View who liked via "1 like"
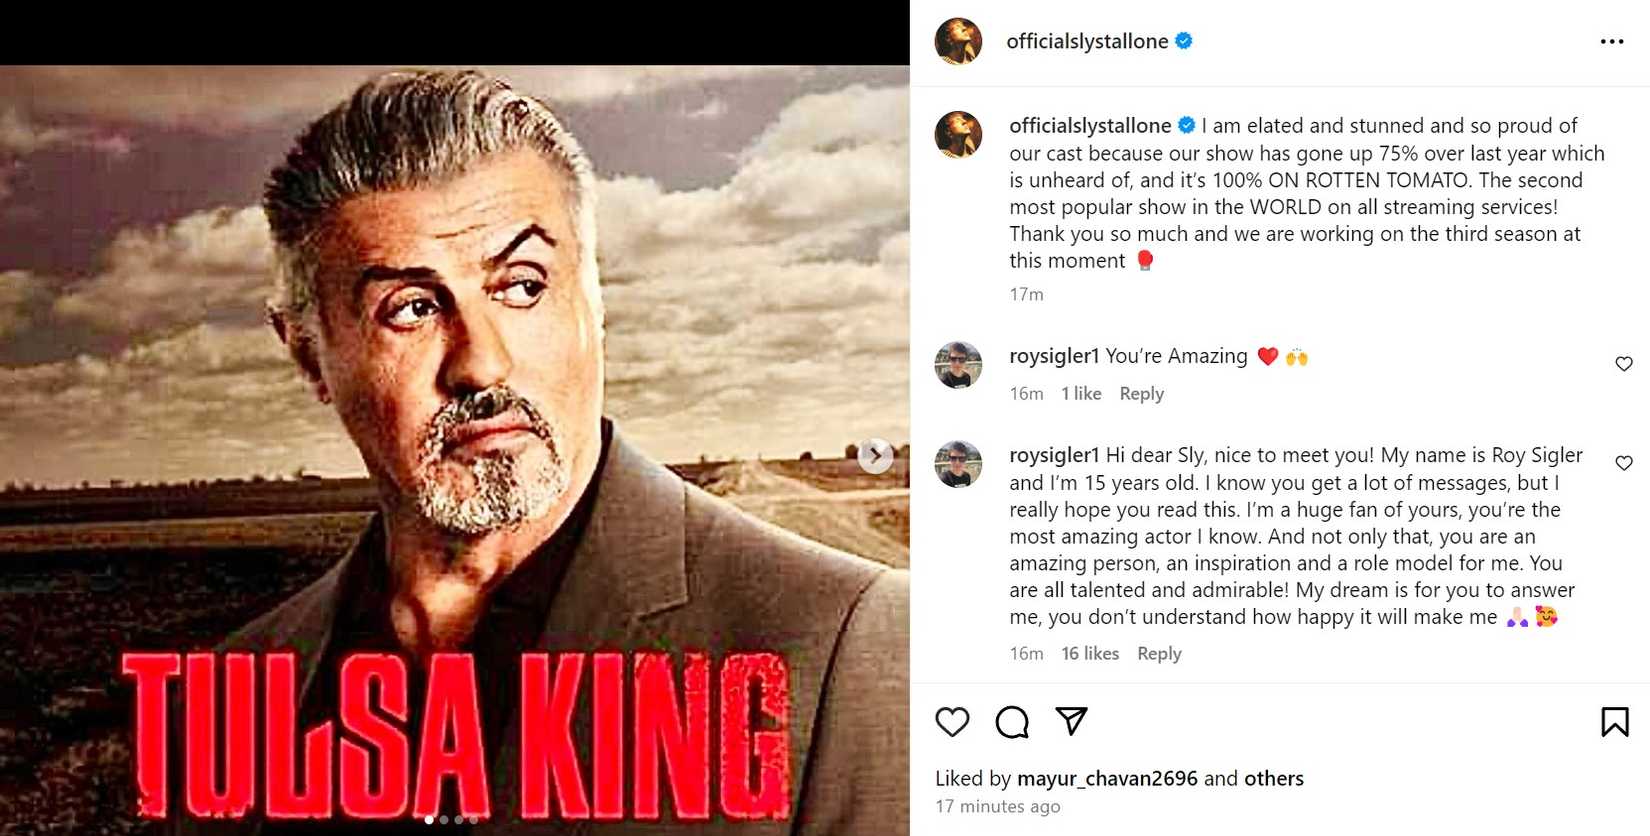This screenshot has height=836, width=1650. pos(1081,394)
